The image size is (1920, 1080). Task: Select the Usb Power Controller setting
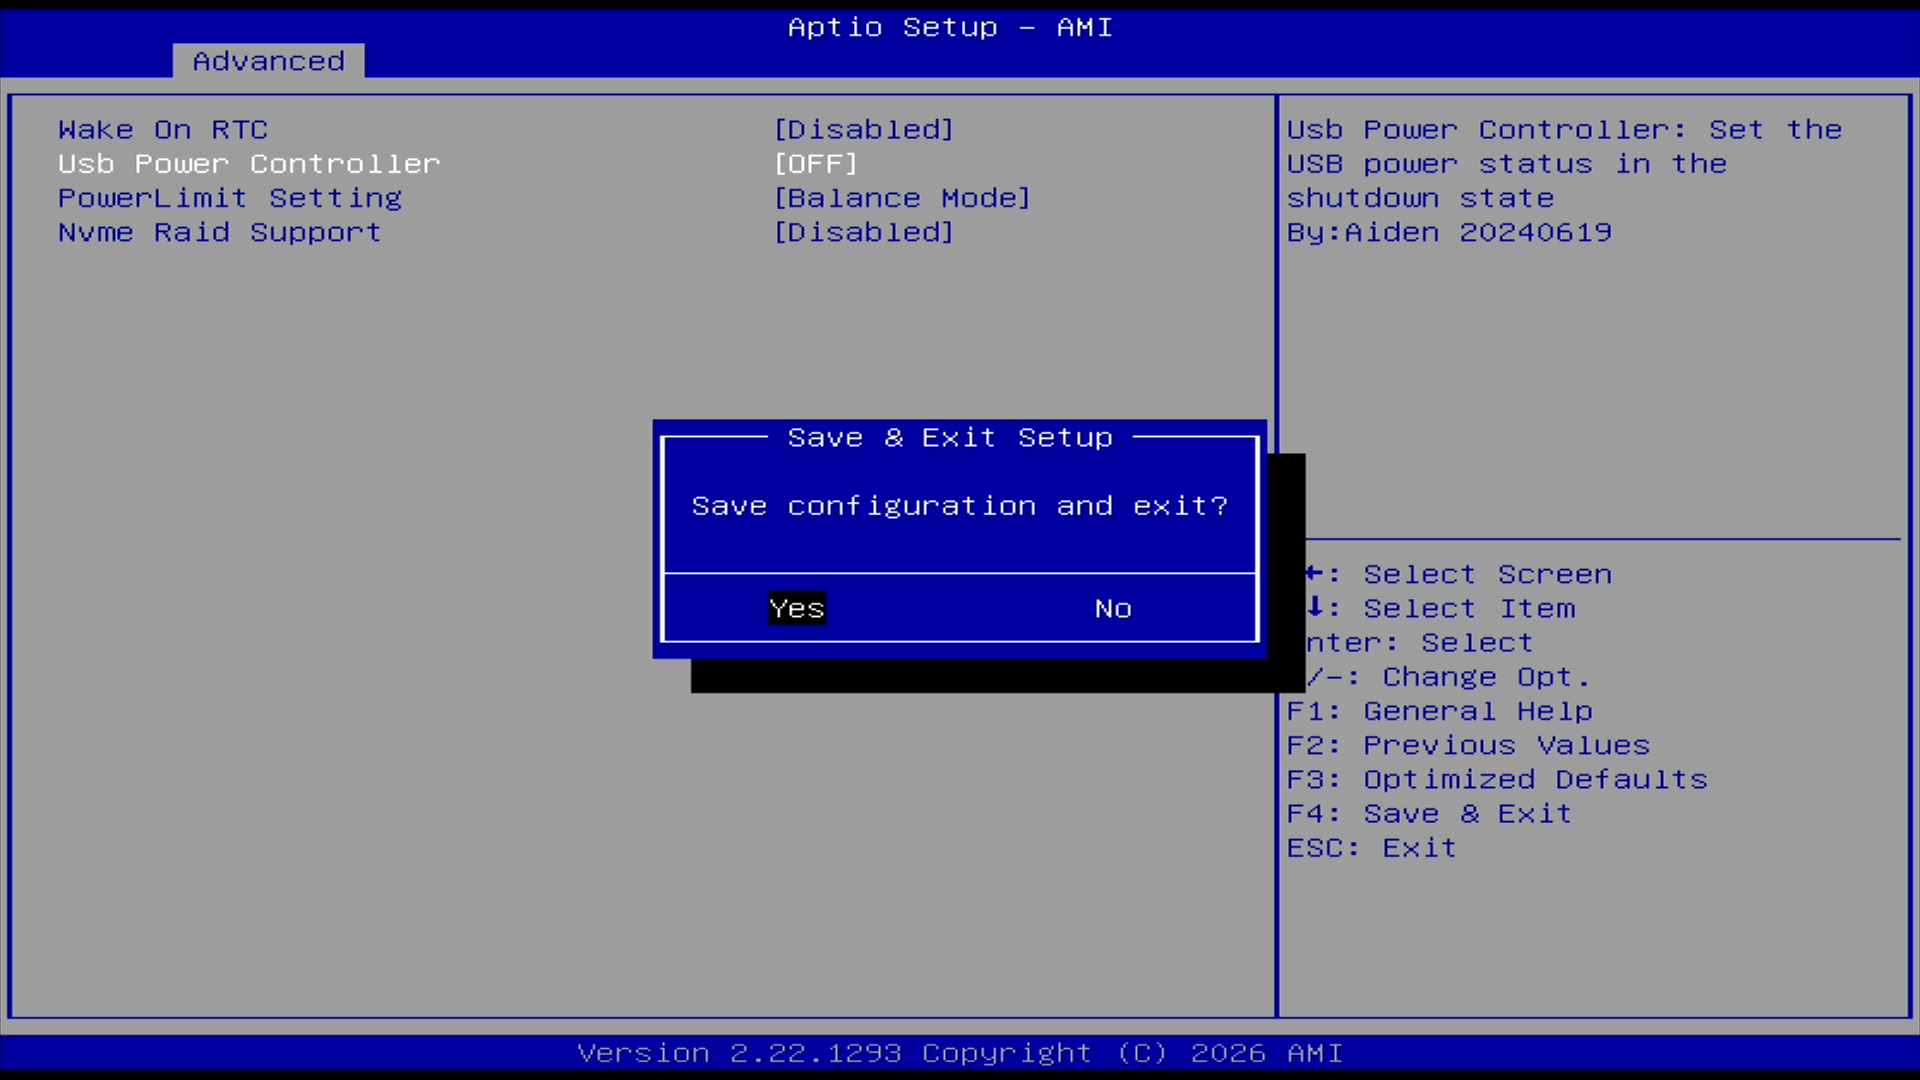click(x=249, y=164)
